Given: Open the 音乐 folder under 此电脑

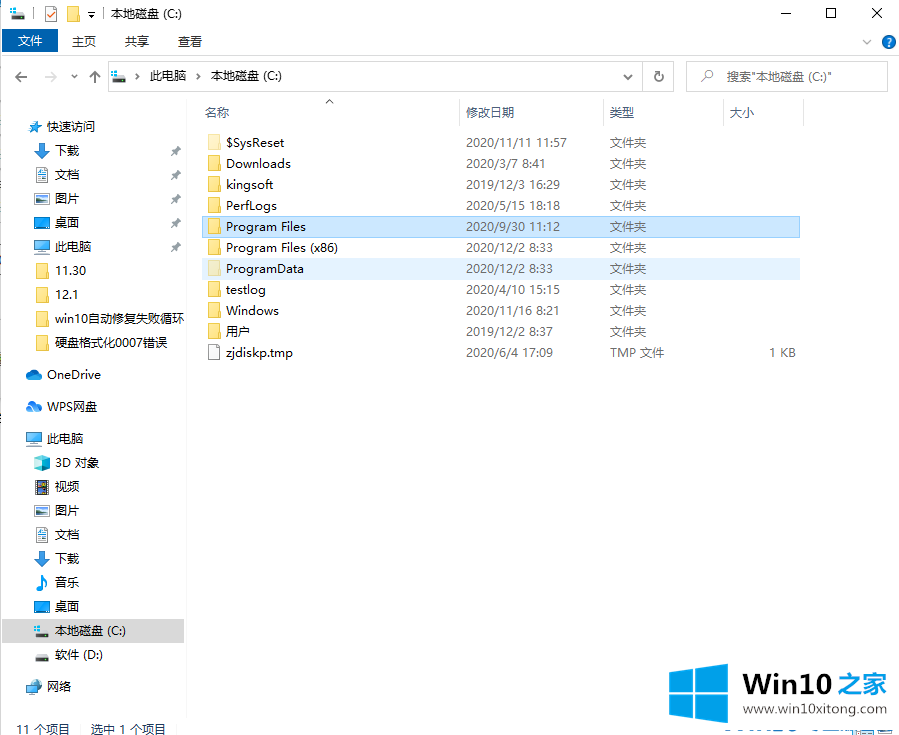Looking at the screenshot, I should pos(67,582).
